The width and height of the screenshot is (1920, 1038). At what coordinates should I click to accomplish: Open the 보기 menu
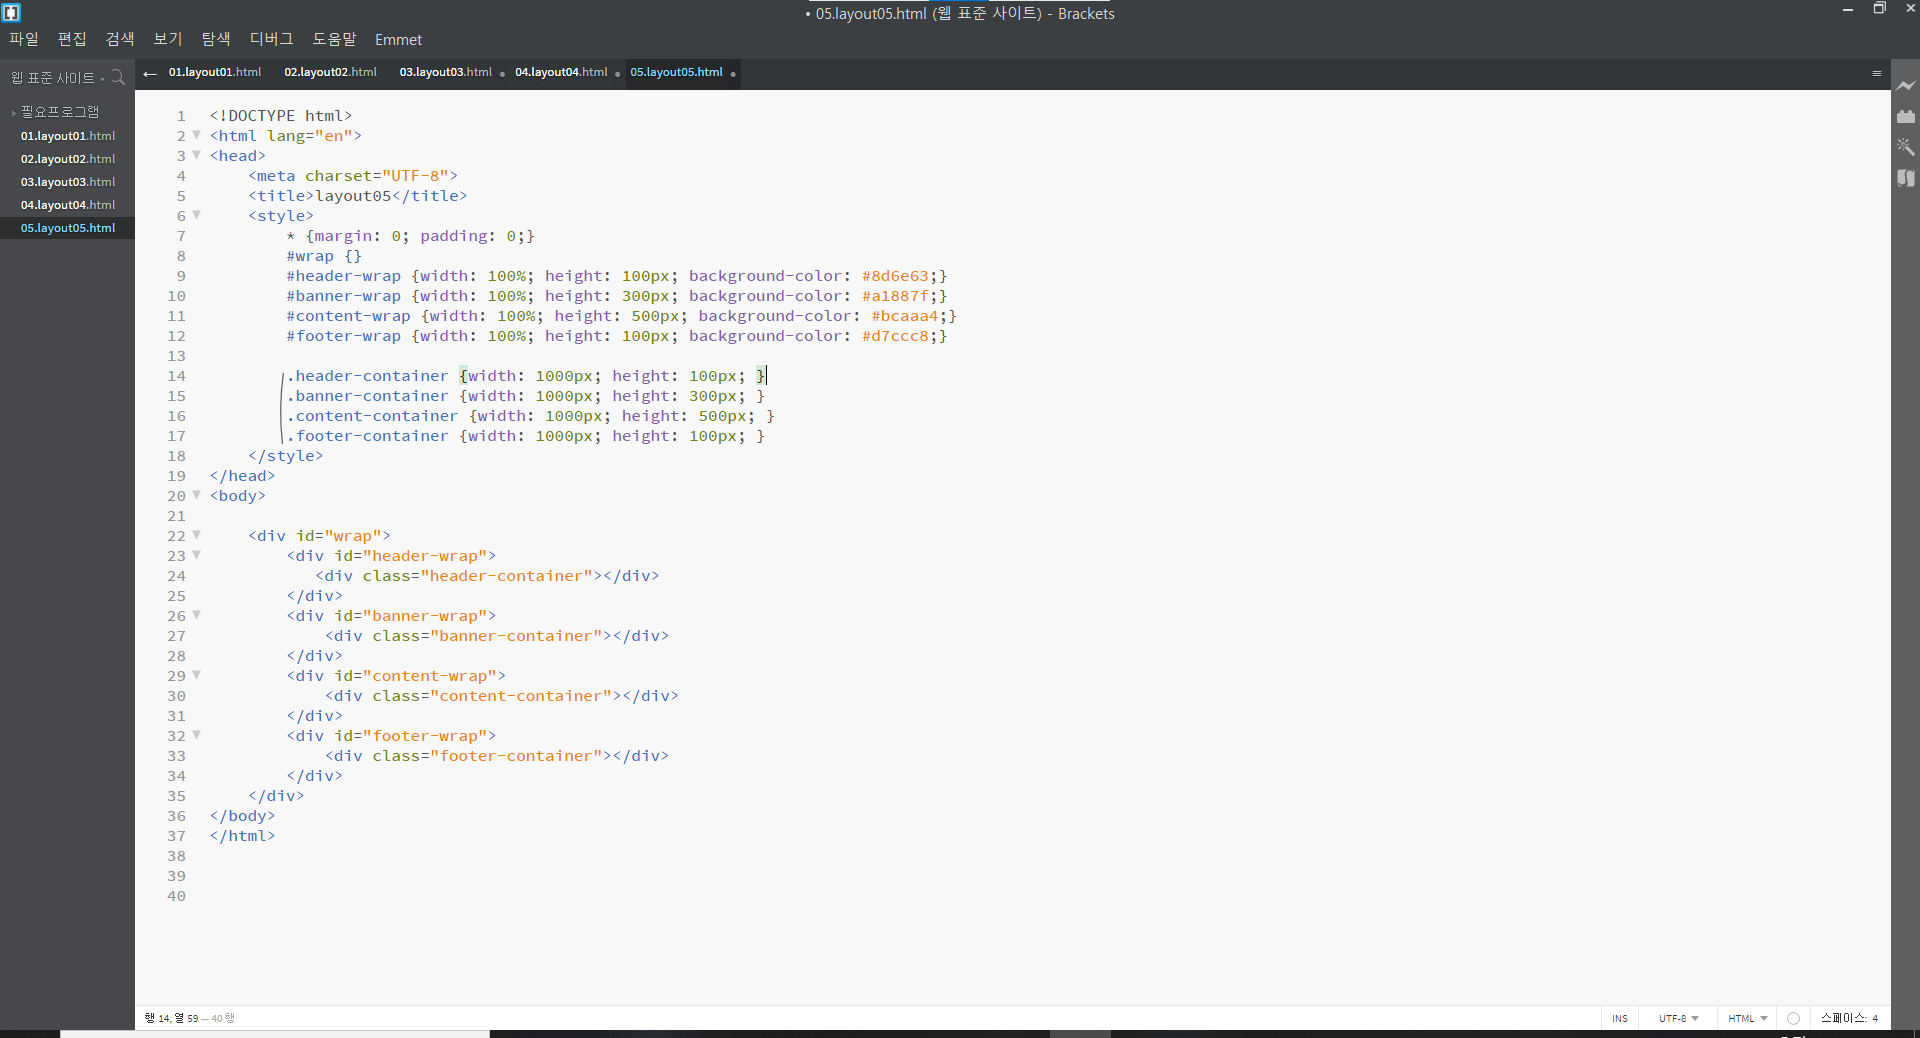coord(168,39)
